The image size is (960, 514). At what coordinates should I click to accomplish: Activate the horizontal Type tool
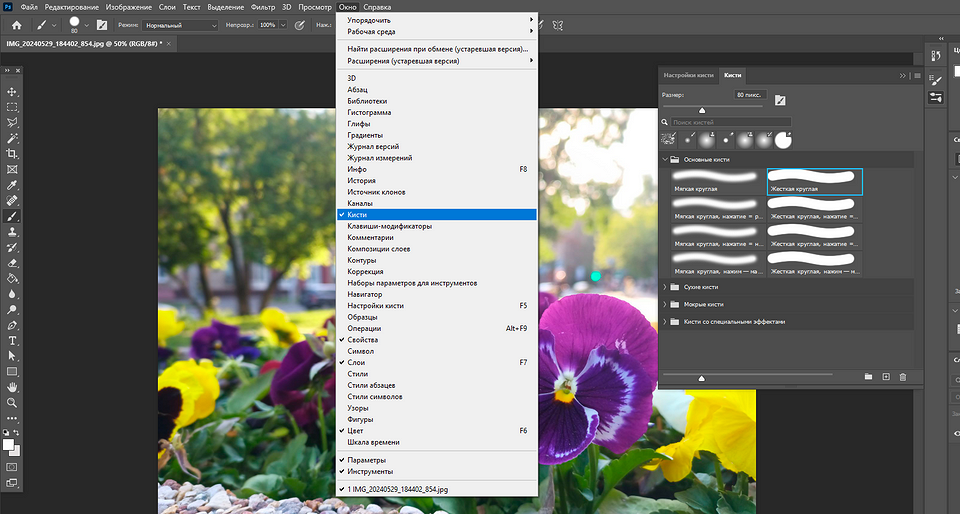click(13, 340)
